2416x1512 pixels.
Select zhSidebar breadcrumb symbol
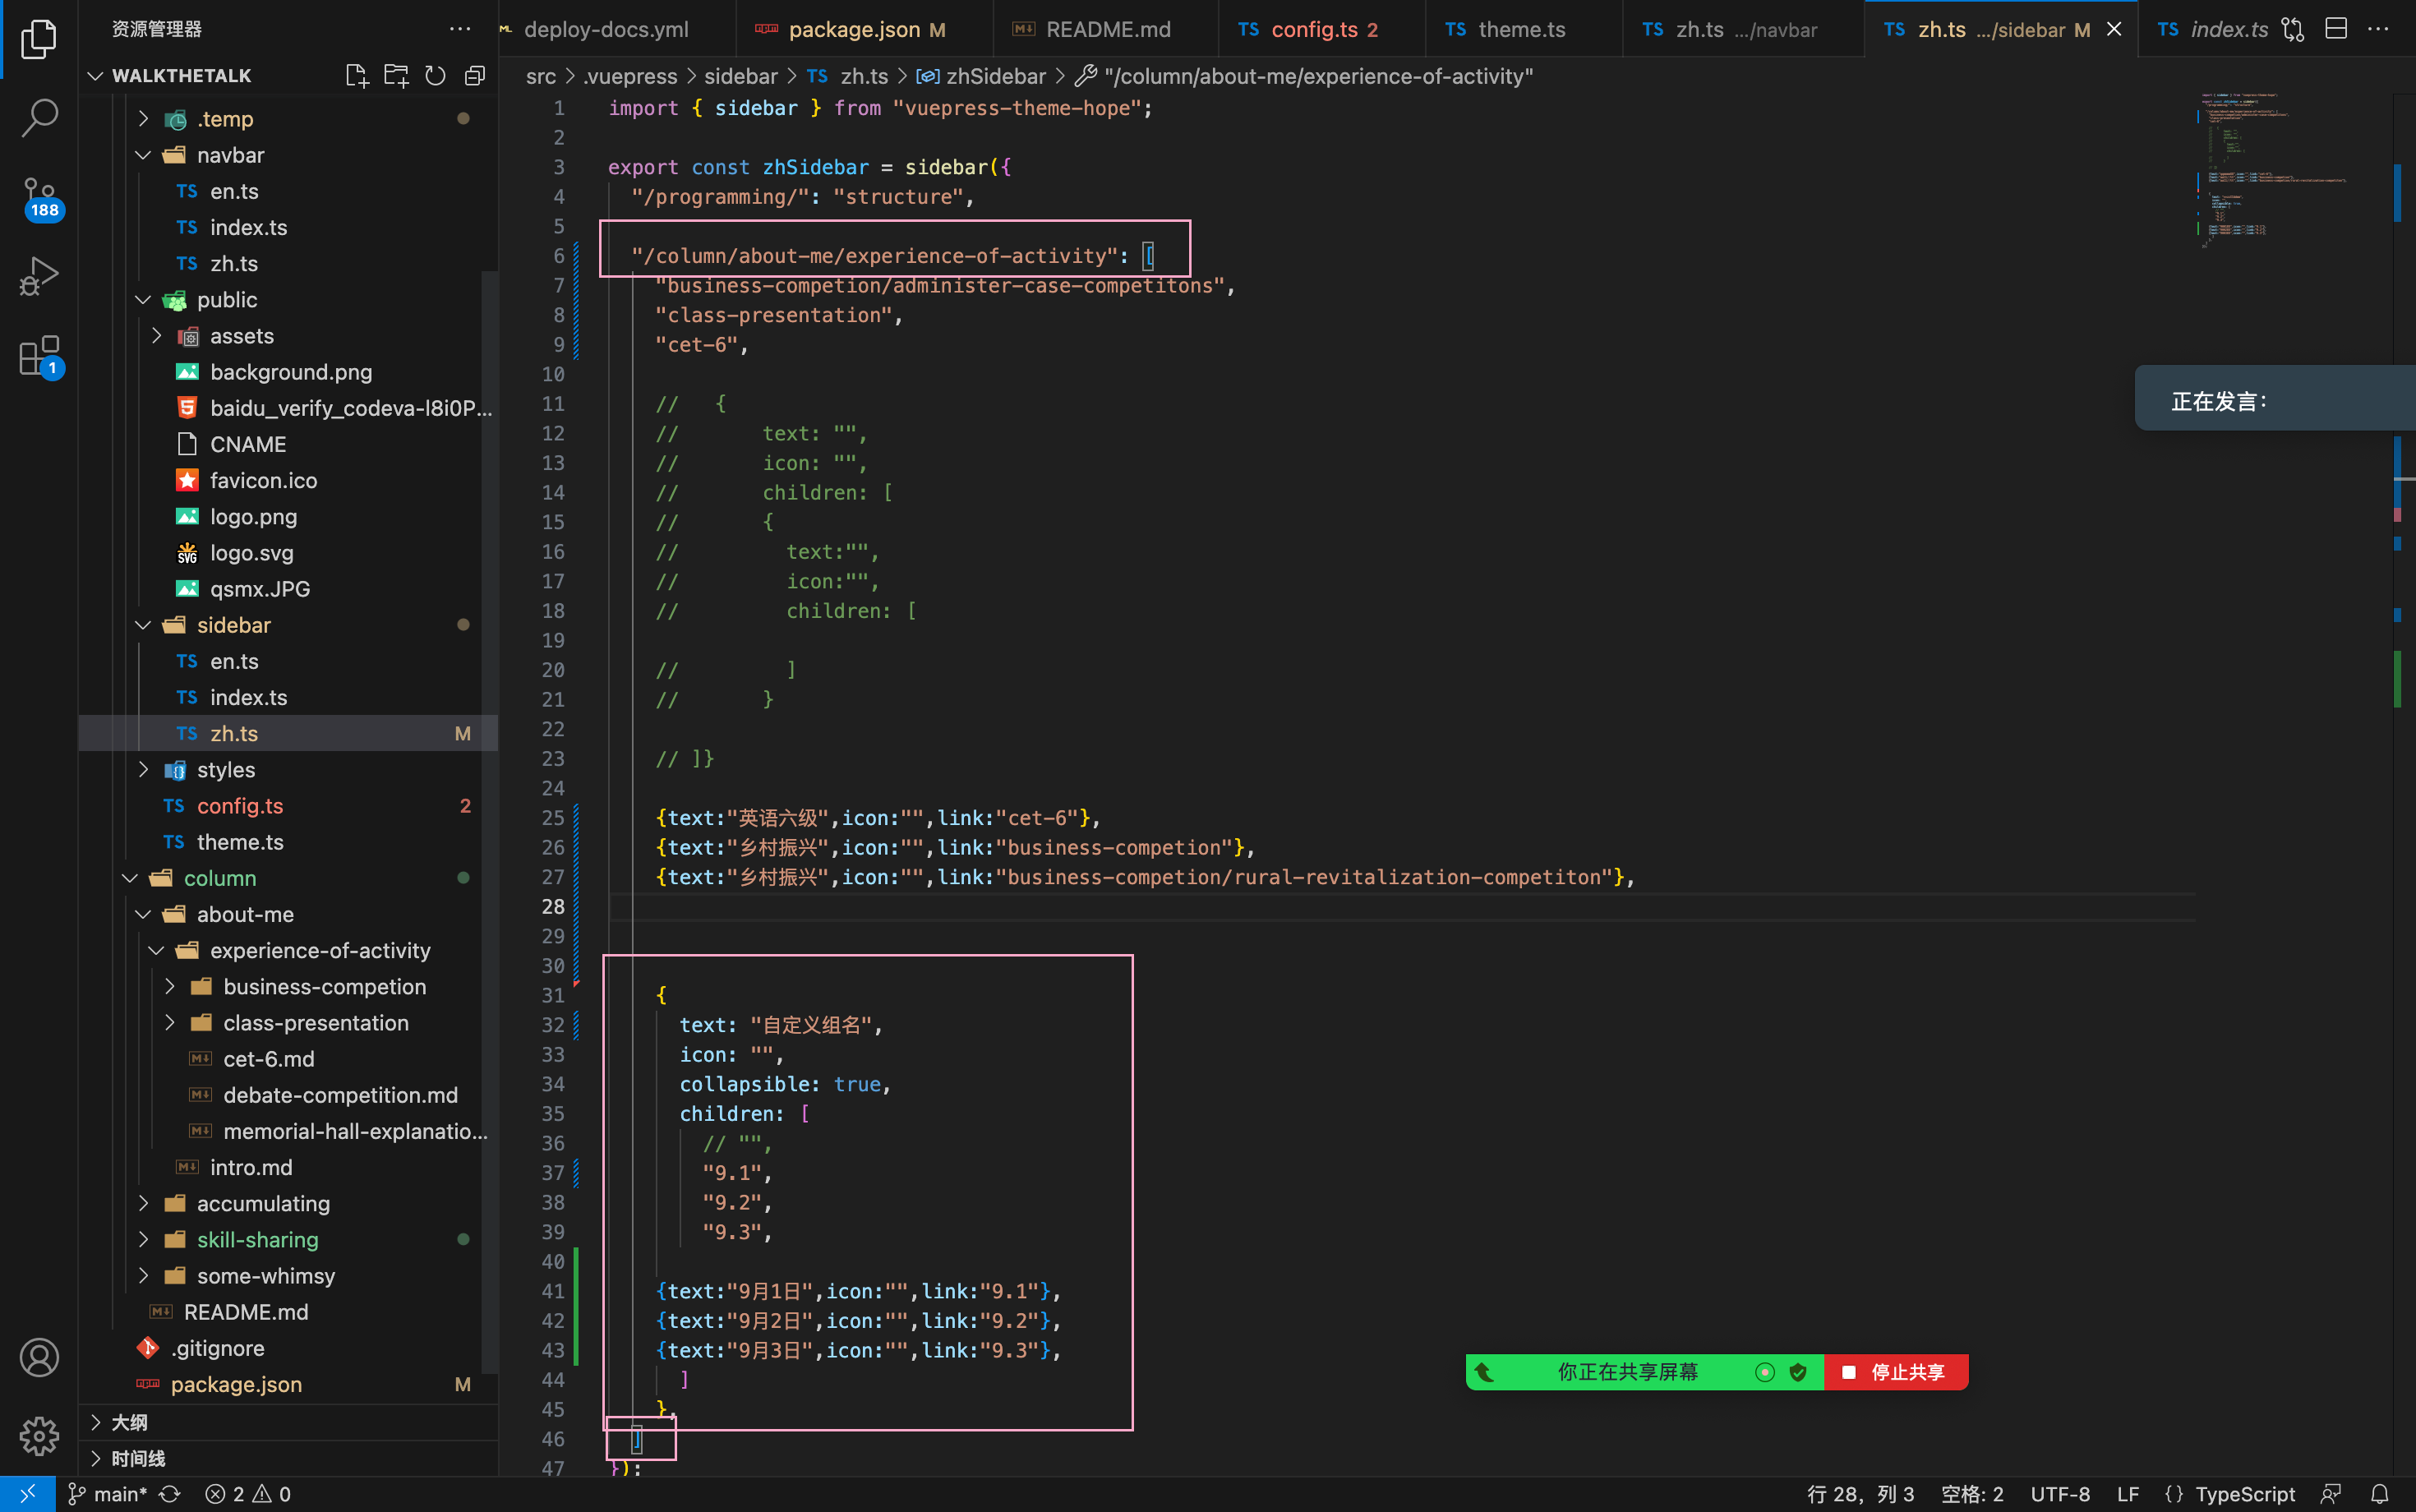point(982,76)
